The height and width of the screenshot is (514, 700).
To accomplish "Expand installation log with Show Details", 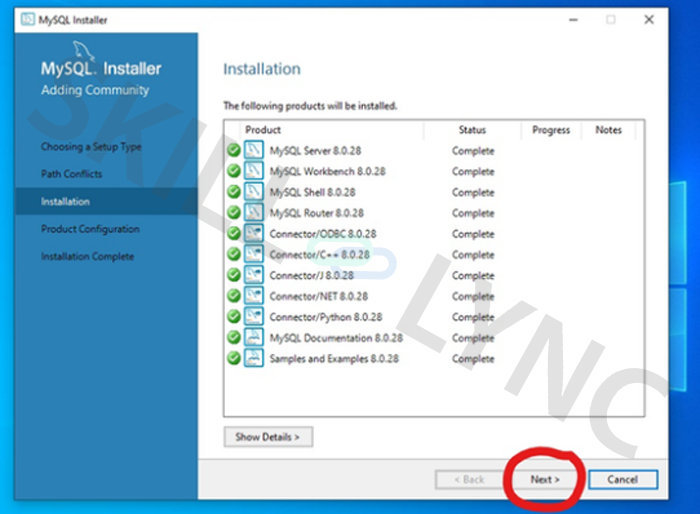I will (268, 437).
